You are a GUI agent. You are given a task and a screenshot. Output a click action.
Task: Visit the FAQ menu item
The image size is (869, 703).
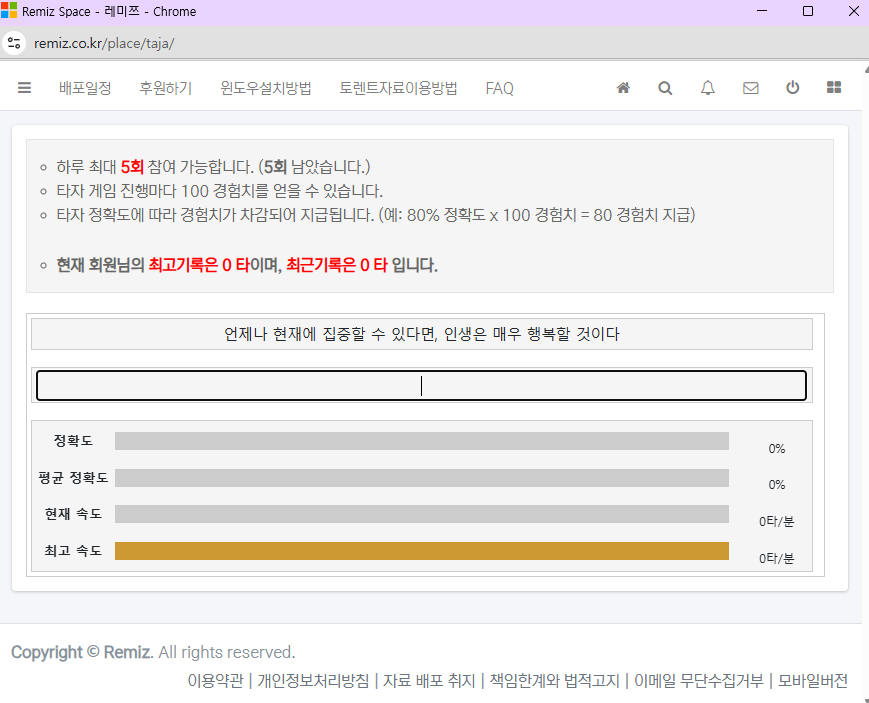[499, 88]
